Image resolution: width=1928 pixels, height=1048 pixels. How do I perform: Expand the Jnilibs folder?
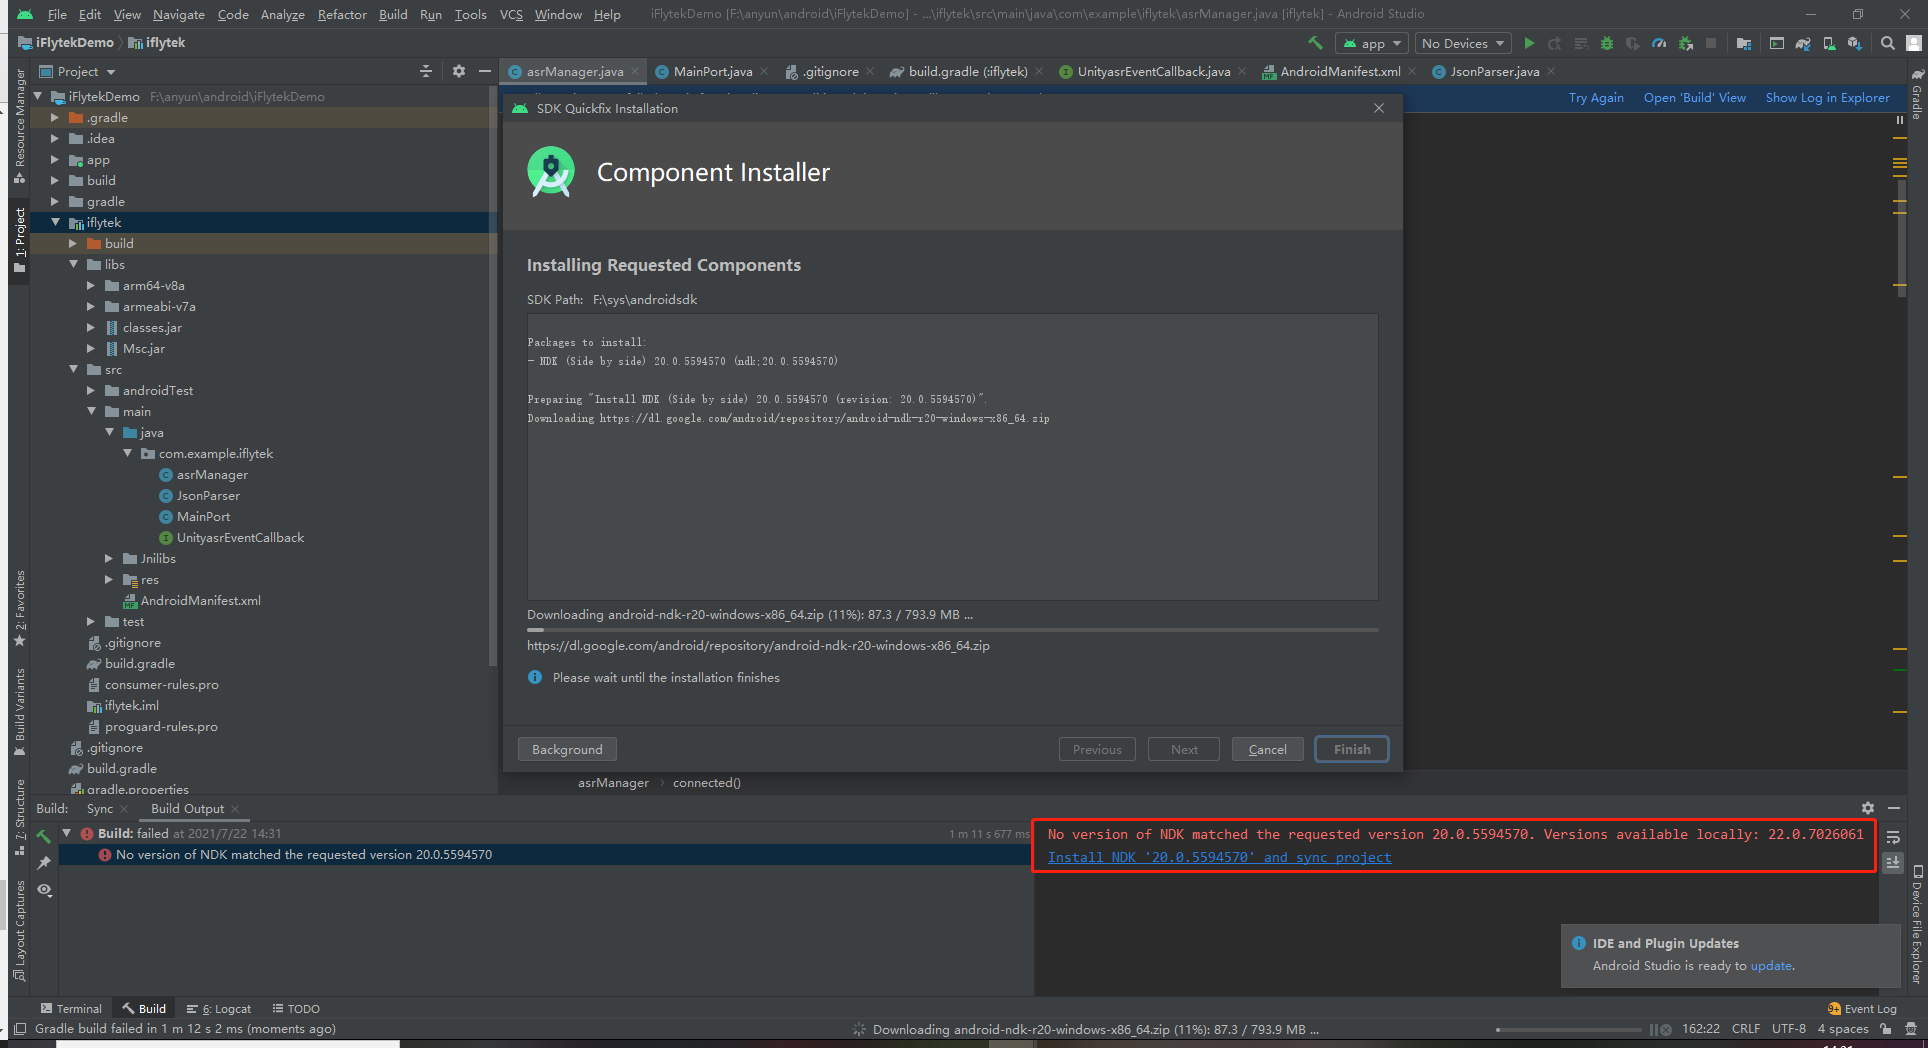(109, 559)
